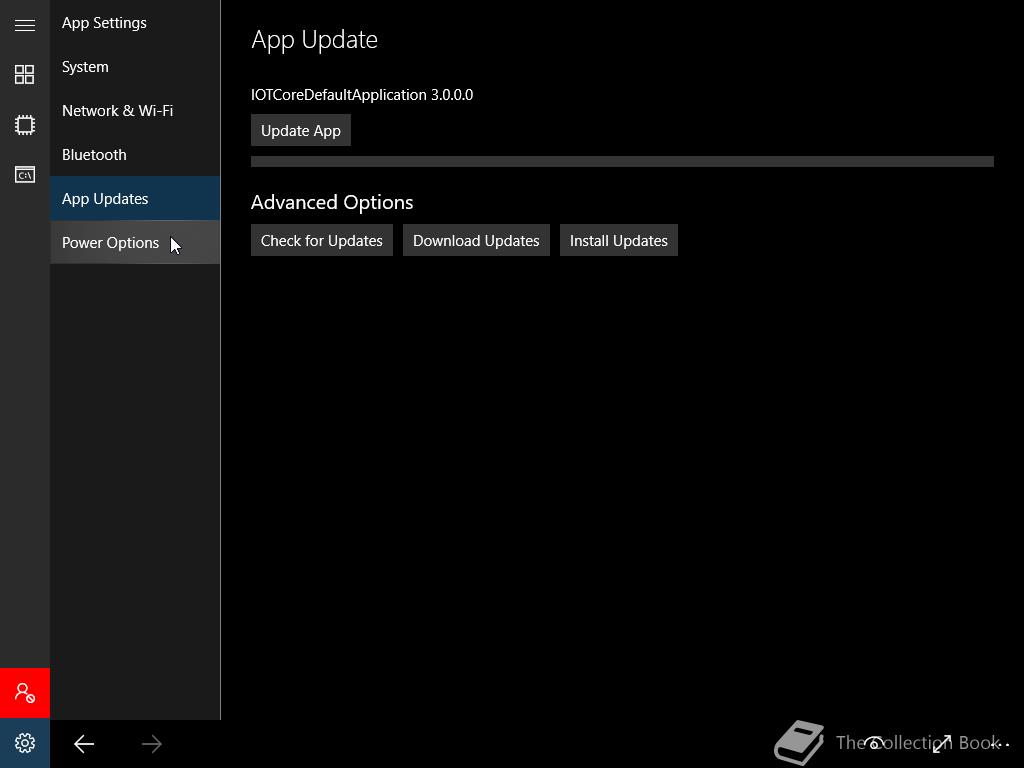Viewport: 1024px width, 768px height.
Task: Open the three-dots more options icon
Action: [x=1000, y=744]
